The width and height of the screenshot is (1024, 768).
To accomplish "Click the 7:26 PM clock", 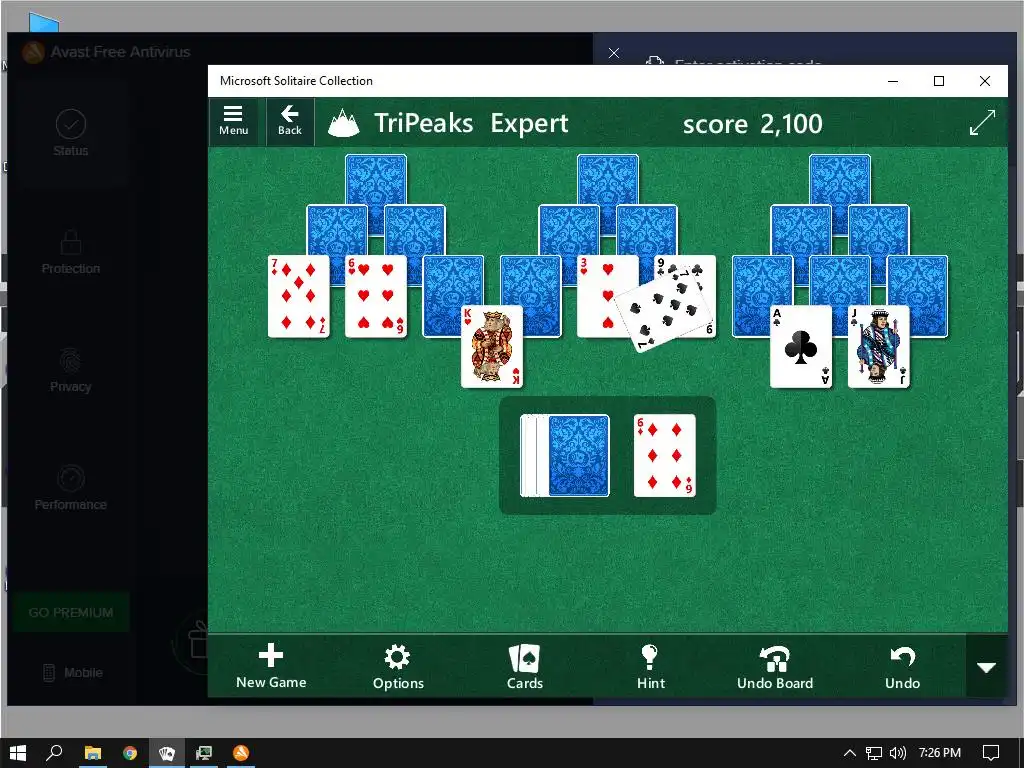I will [940, 753].
